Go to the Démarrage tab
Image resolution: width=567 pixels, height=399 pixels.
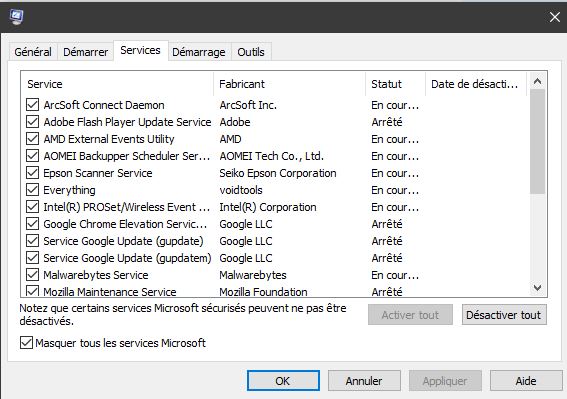point(199,52)
